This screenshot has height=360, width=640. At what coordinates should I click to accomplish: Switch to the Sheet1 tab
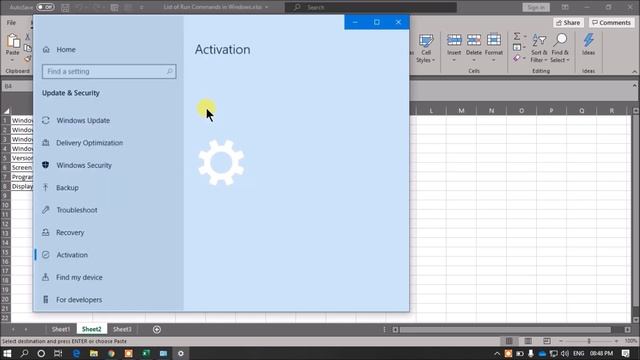61,329
